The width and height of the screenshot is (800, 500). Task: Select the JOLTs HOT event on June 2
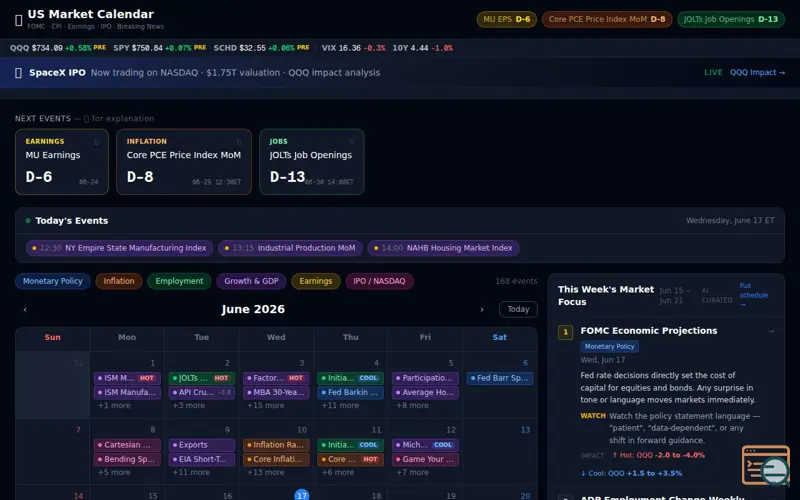pyautogui.click(x=202, y=378)
